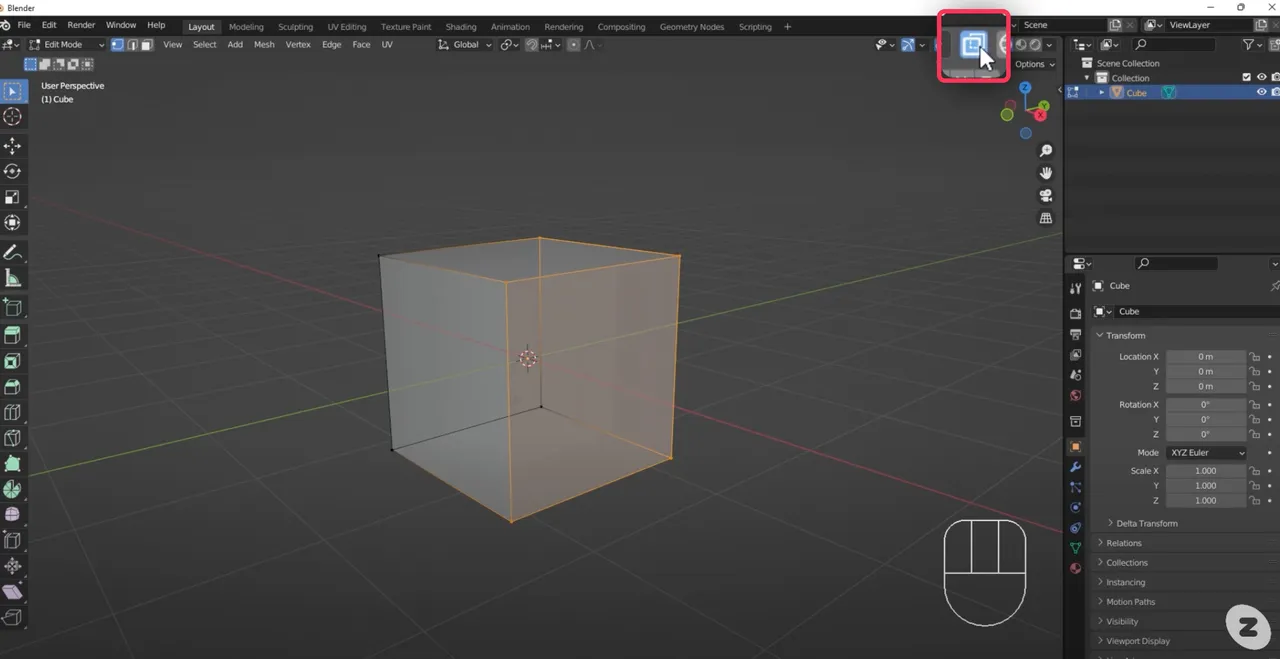
Task: Select the Move tool
Action: [13, 145]
